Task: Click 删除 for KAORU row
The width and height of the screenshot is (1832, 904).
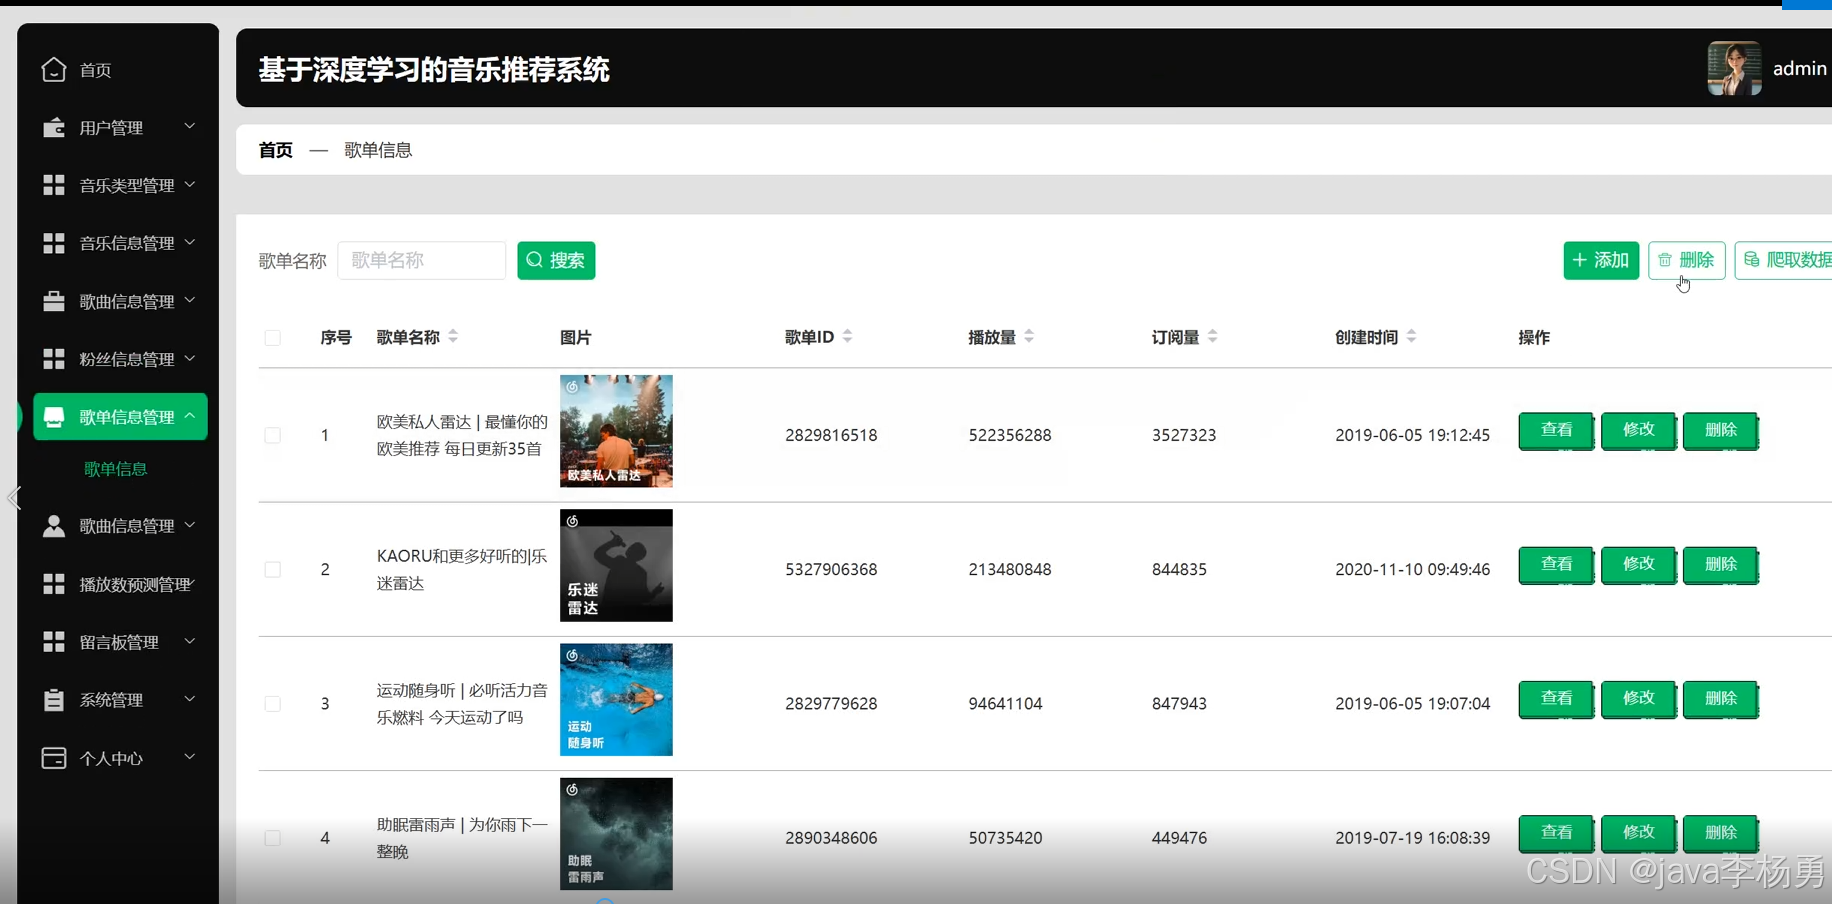Action: (x=1720, y=564)
